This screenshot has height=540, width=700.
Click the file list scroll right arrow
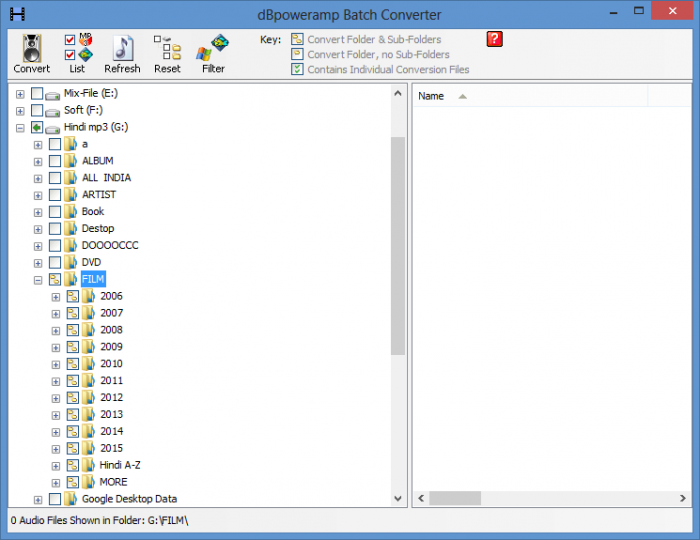click(683, 498)
